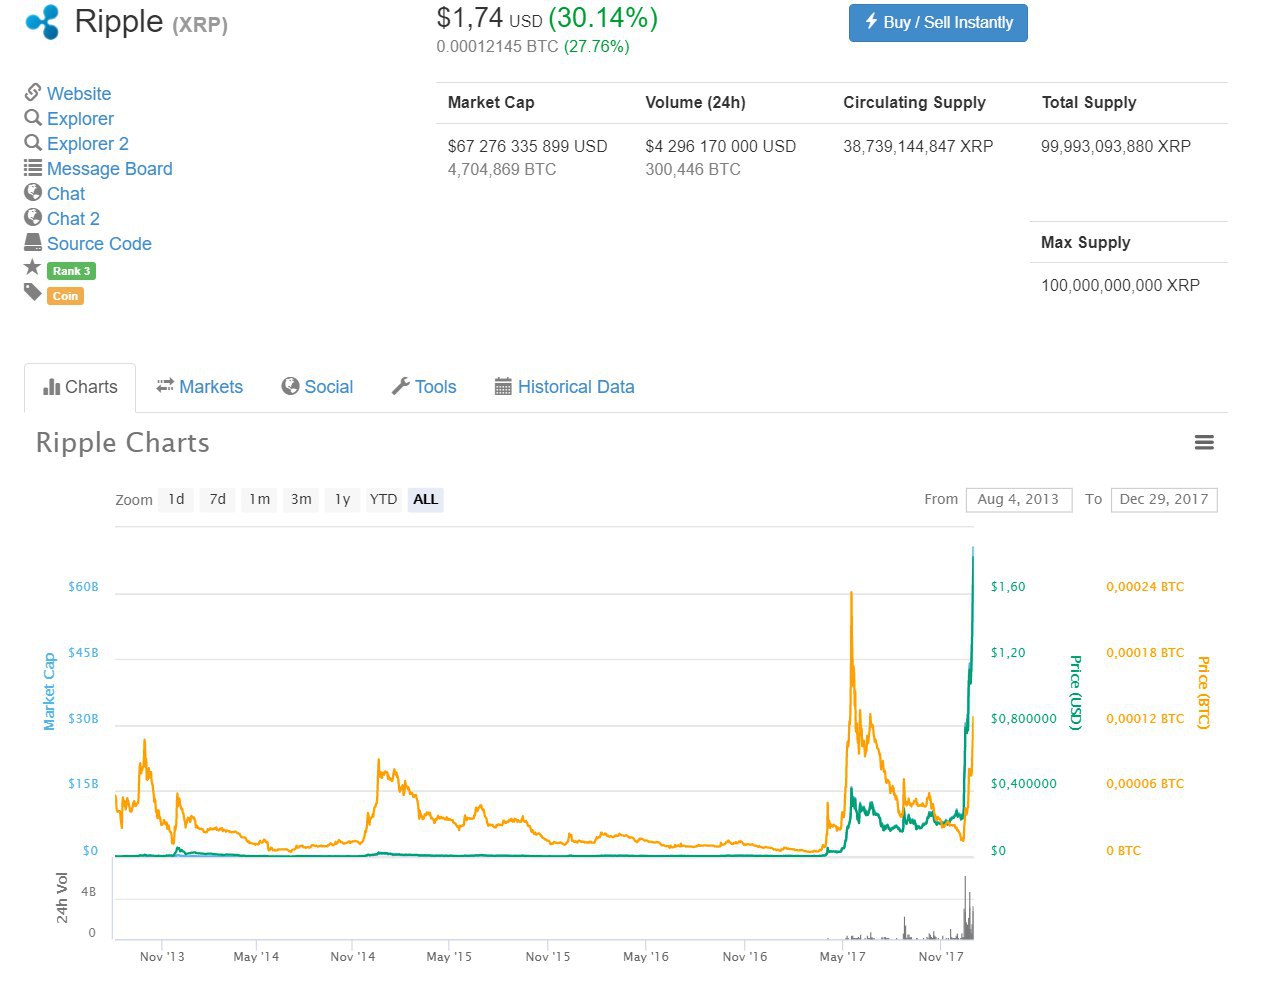Open the Website link
The image size is (1276, 983).
pos(79,93)
